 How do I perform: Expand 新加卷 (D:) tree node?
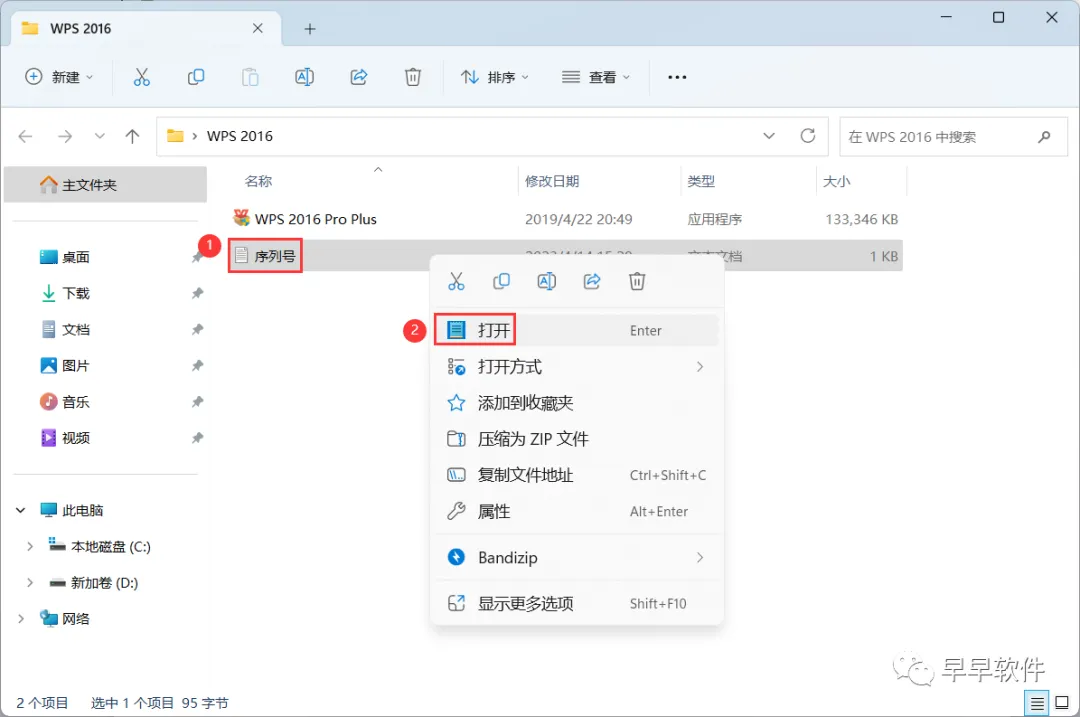[x=30, y=583]
